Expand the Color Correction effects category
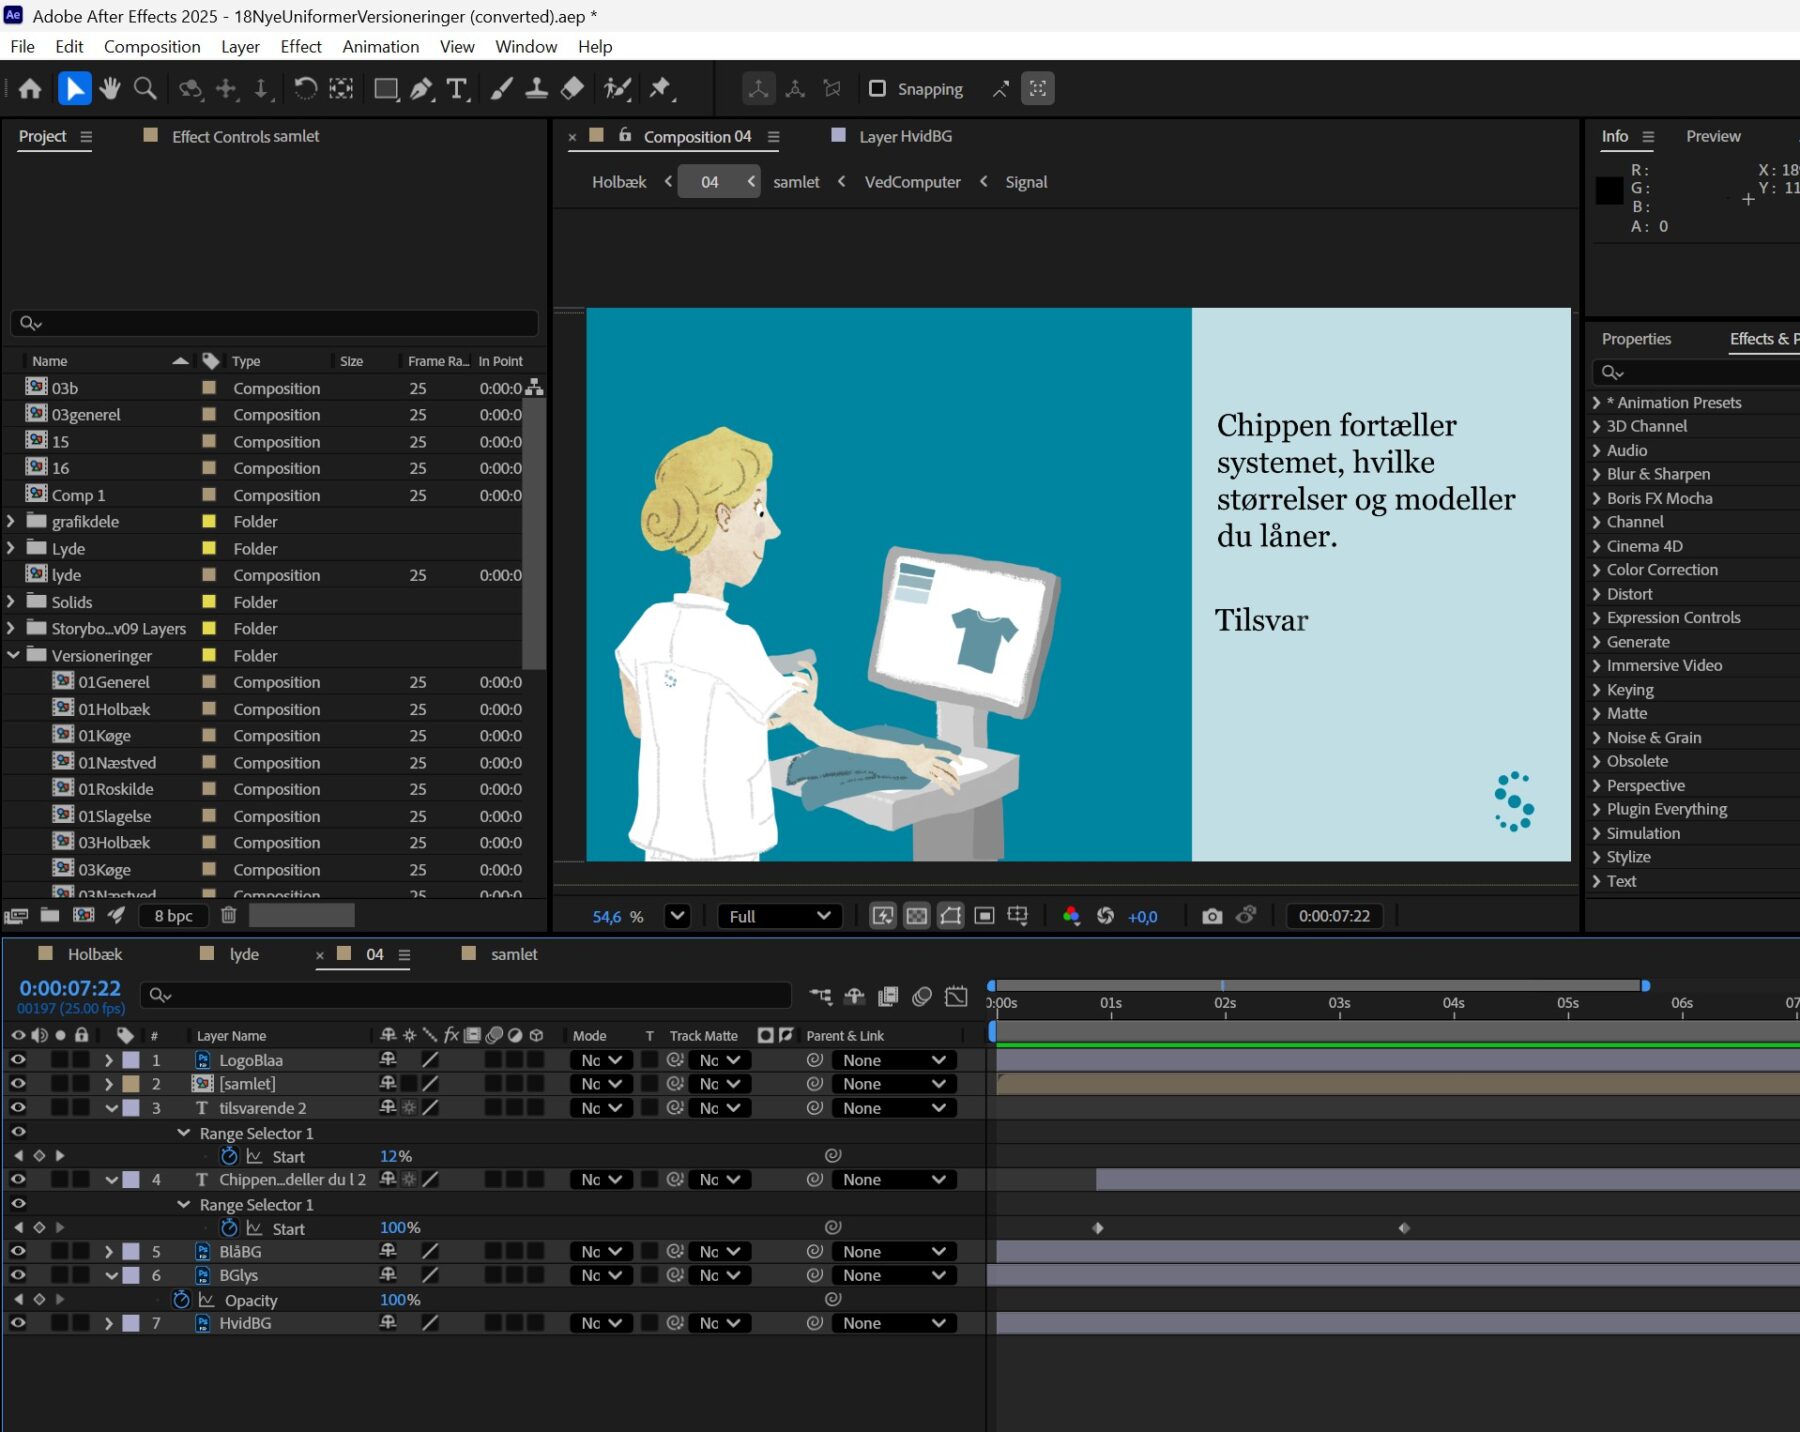1800x1432 pixels. click(x=1597, y=570)
